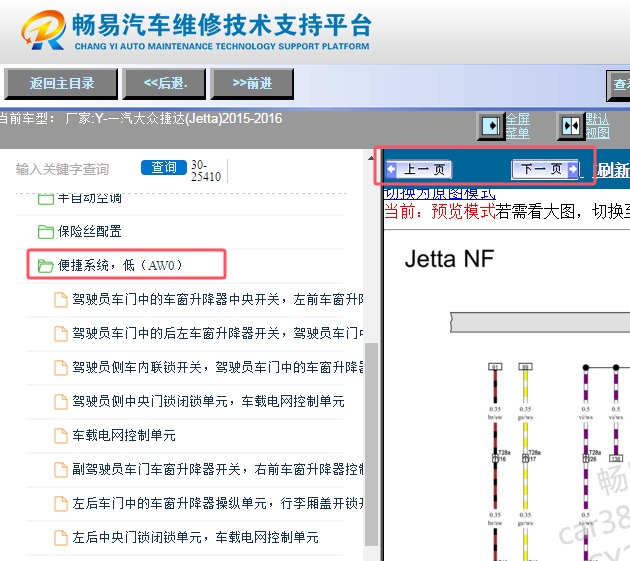The height and width of the screenshot is (561, 630).
Task: Open 驾驶员侧车内联锁开关 document
Action: (217, 367)
